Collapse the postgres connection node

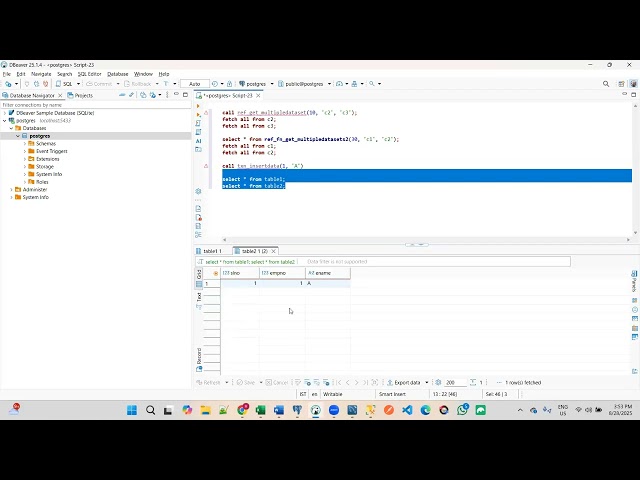pos(4,120)
